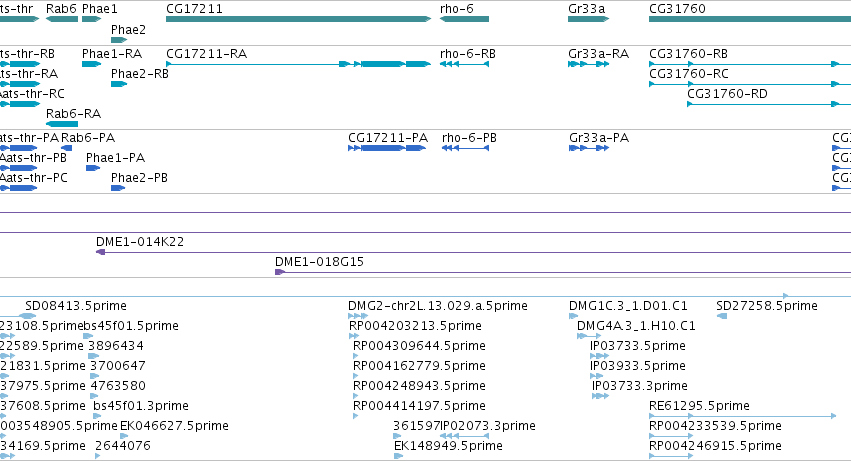Screen dimensions: 851x461
Task: Click the rho-6-RB transcript glyph
Action: pos(464,64)
